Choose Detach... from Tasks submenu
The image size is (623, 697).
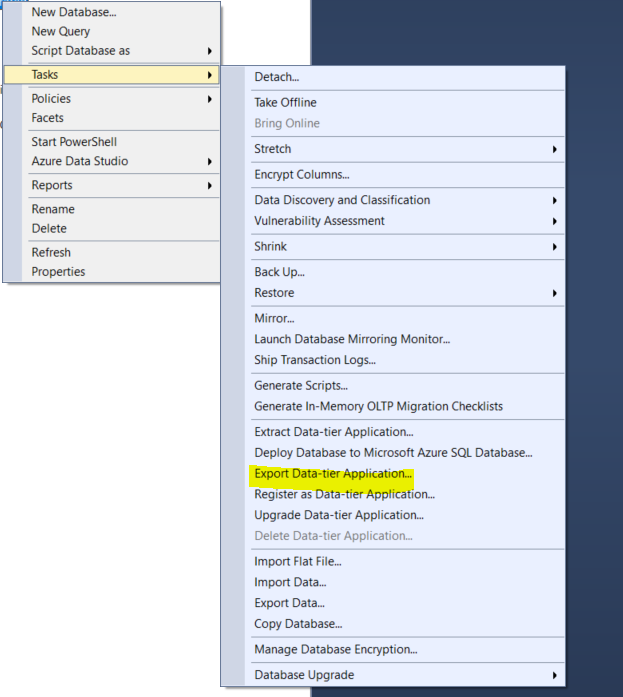click(x=393, y=77)
